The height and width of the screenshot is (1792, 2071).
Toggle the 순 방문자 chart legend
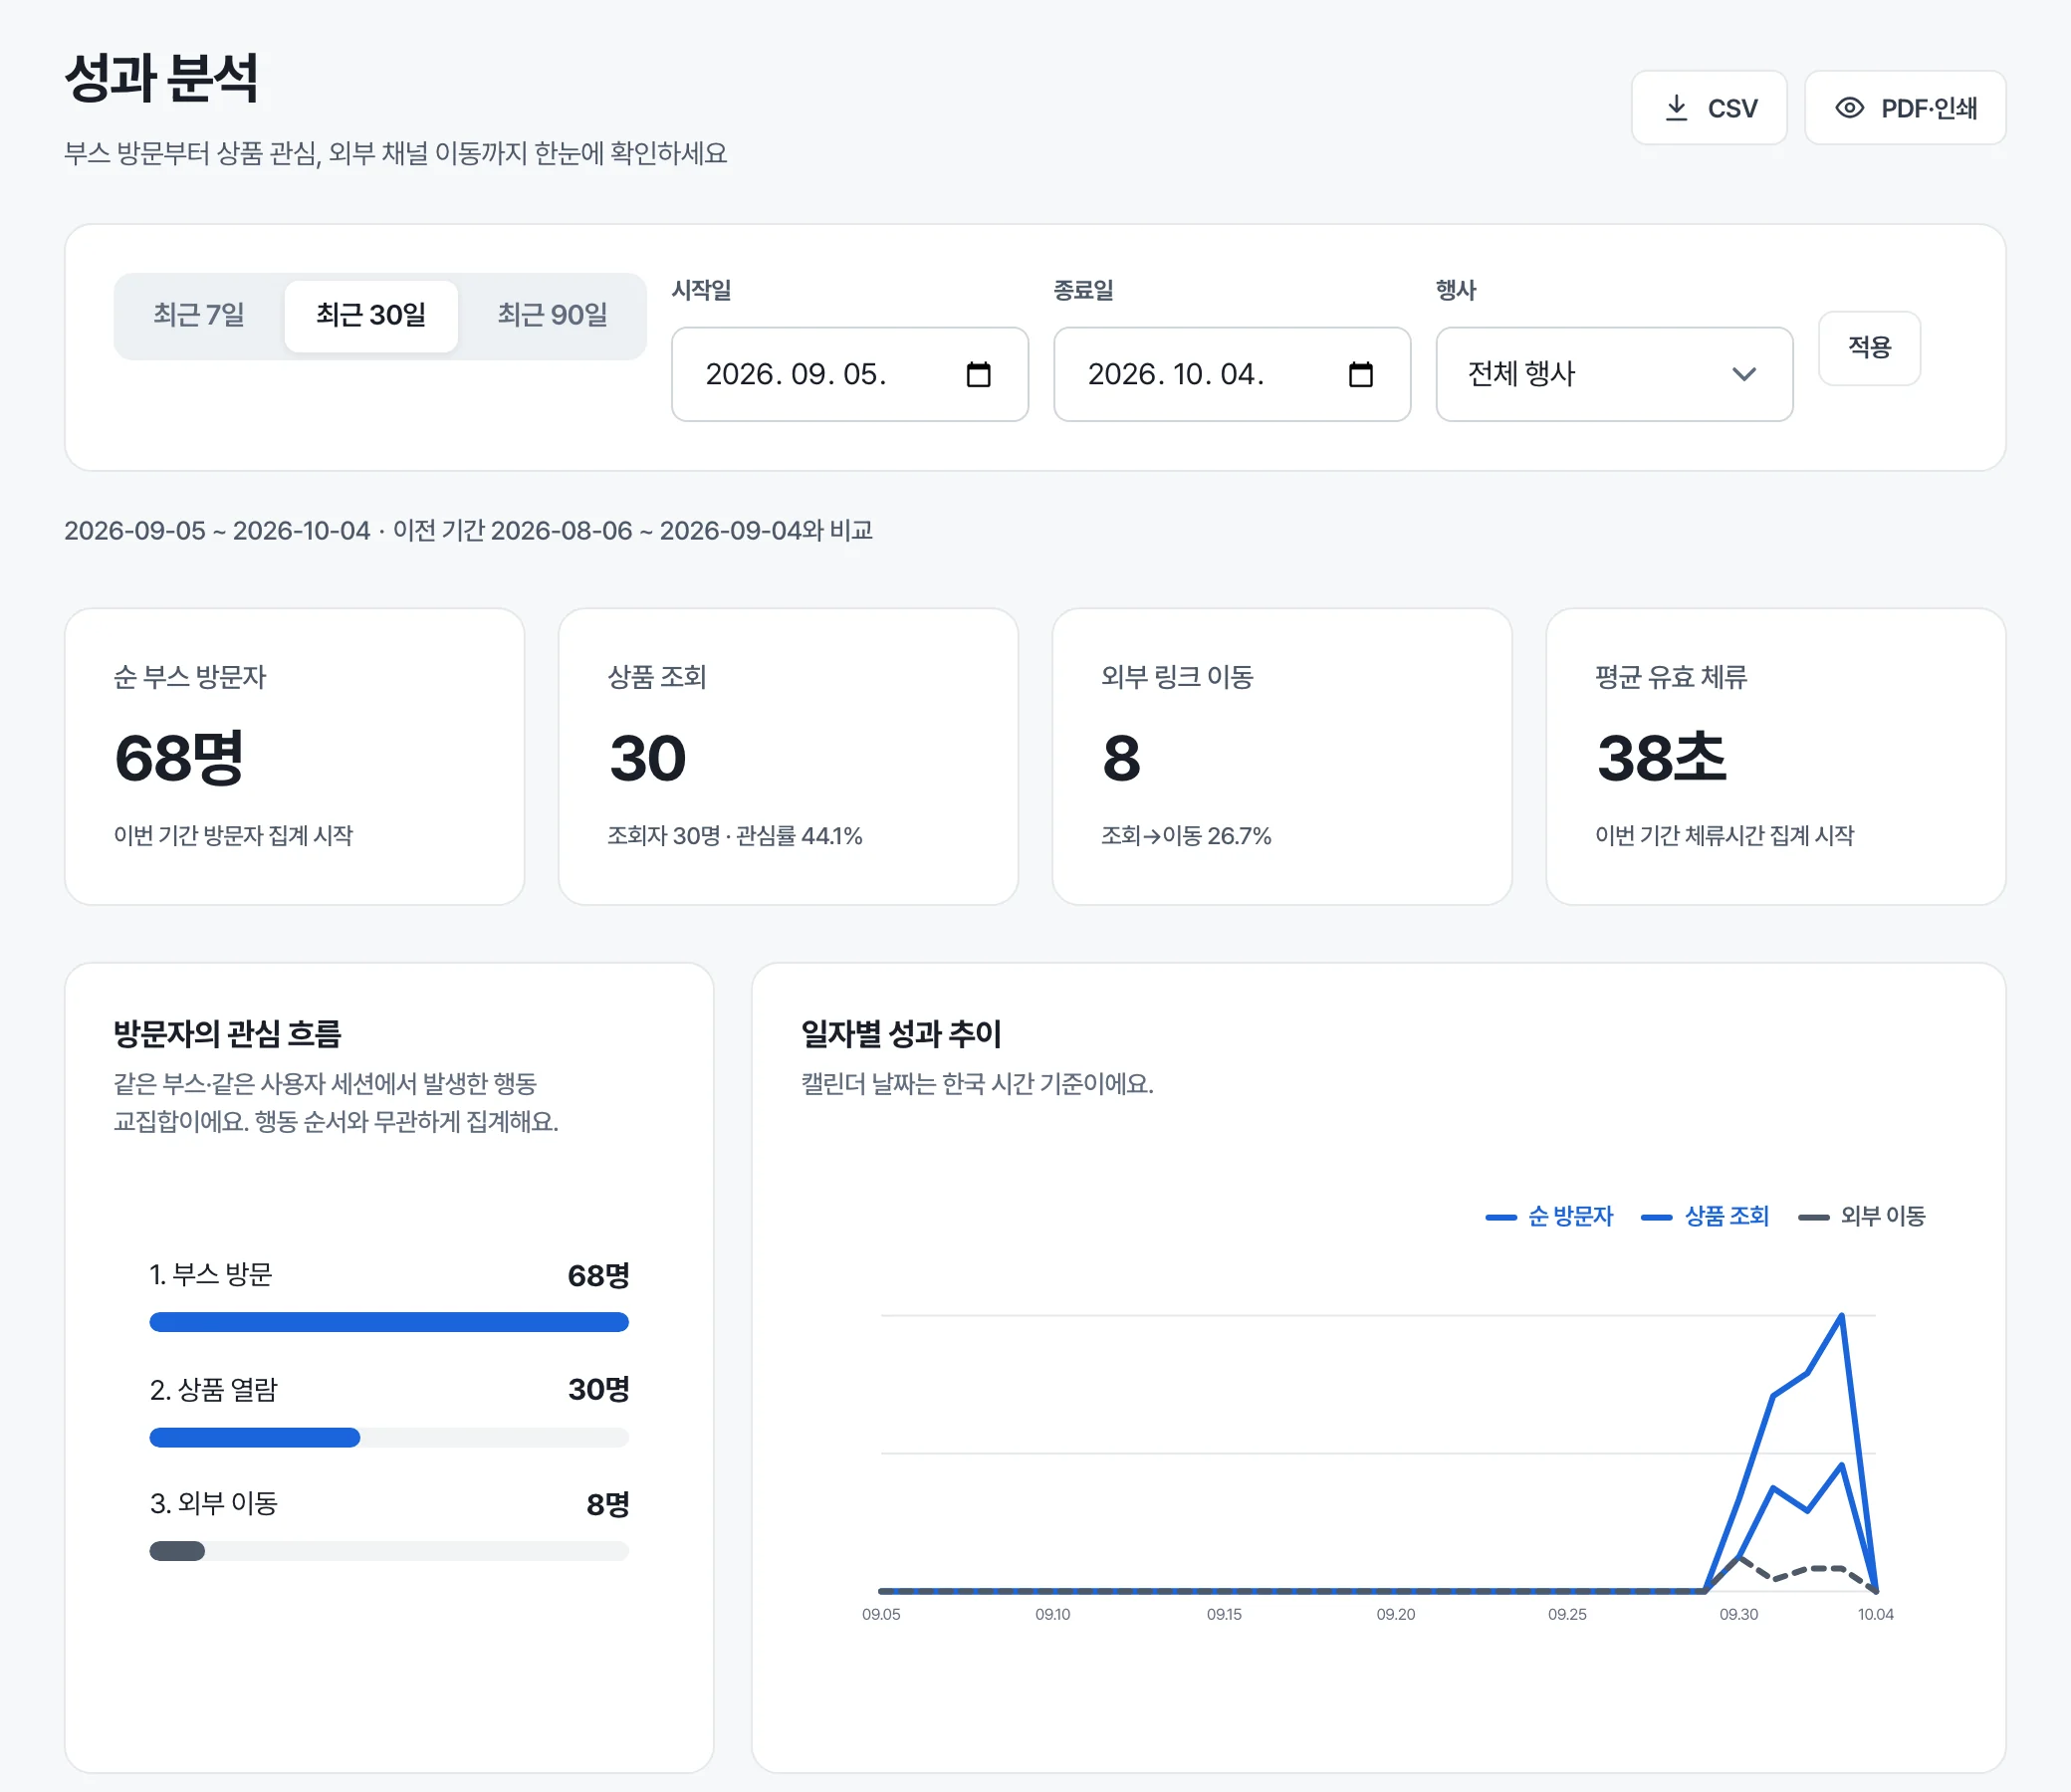point(1549,1216)
